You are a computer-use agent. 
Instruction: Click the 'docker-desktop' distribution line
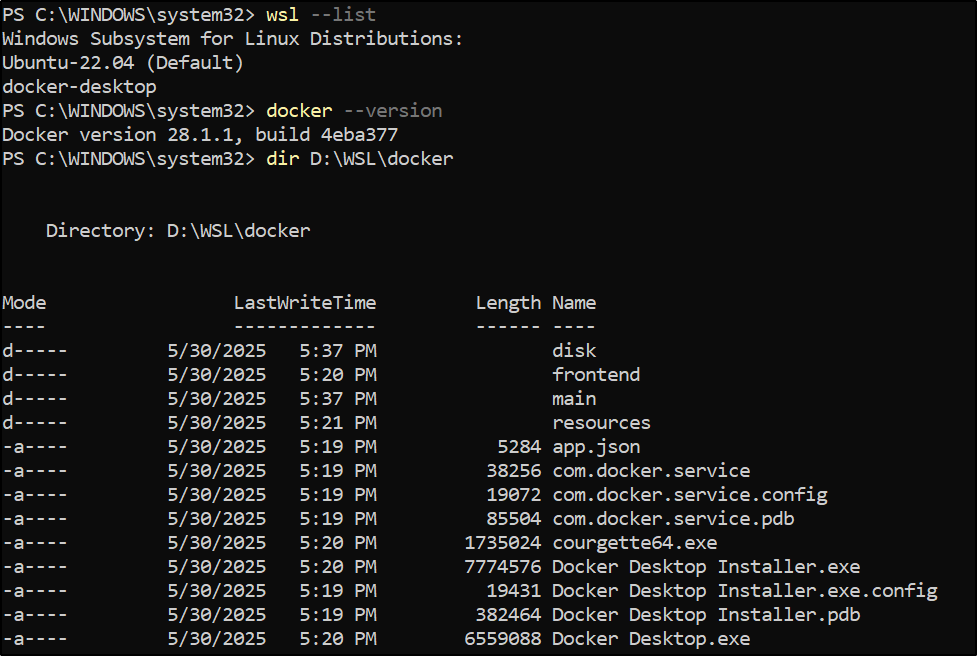(79, 87)
